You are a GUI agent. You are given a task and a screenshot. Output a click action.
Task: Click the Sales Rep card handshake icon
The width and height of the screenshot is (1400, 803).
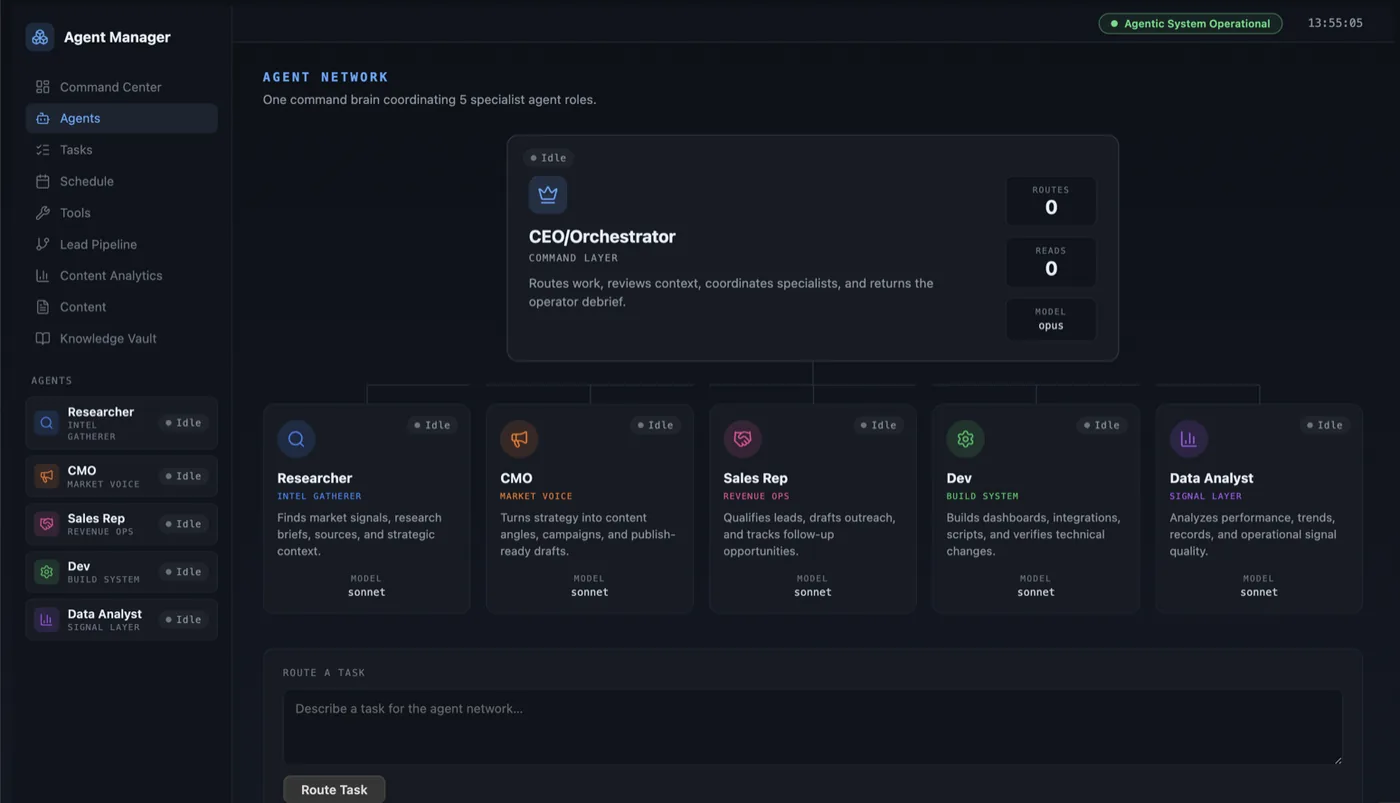click(742, 439)
